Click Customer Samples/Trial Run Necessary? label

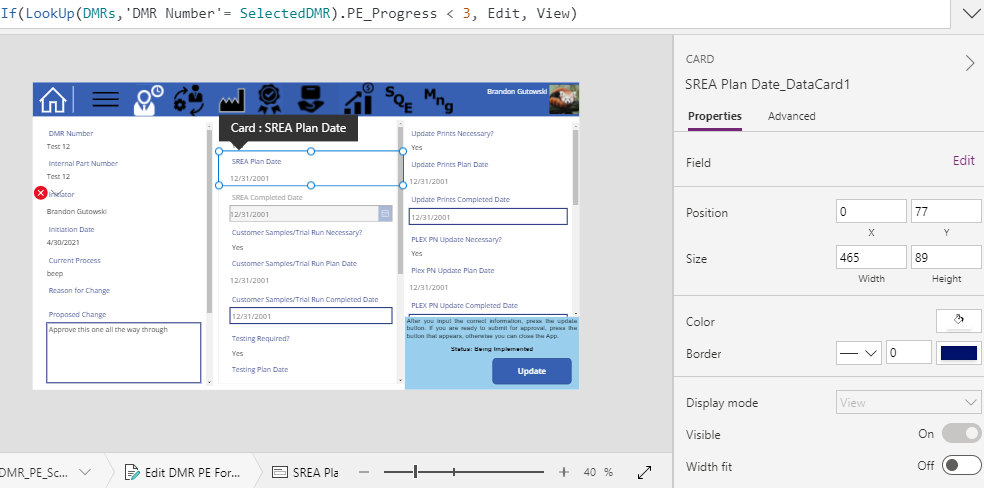(x=297, y=232)
